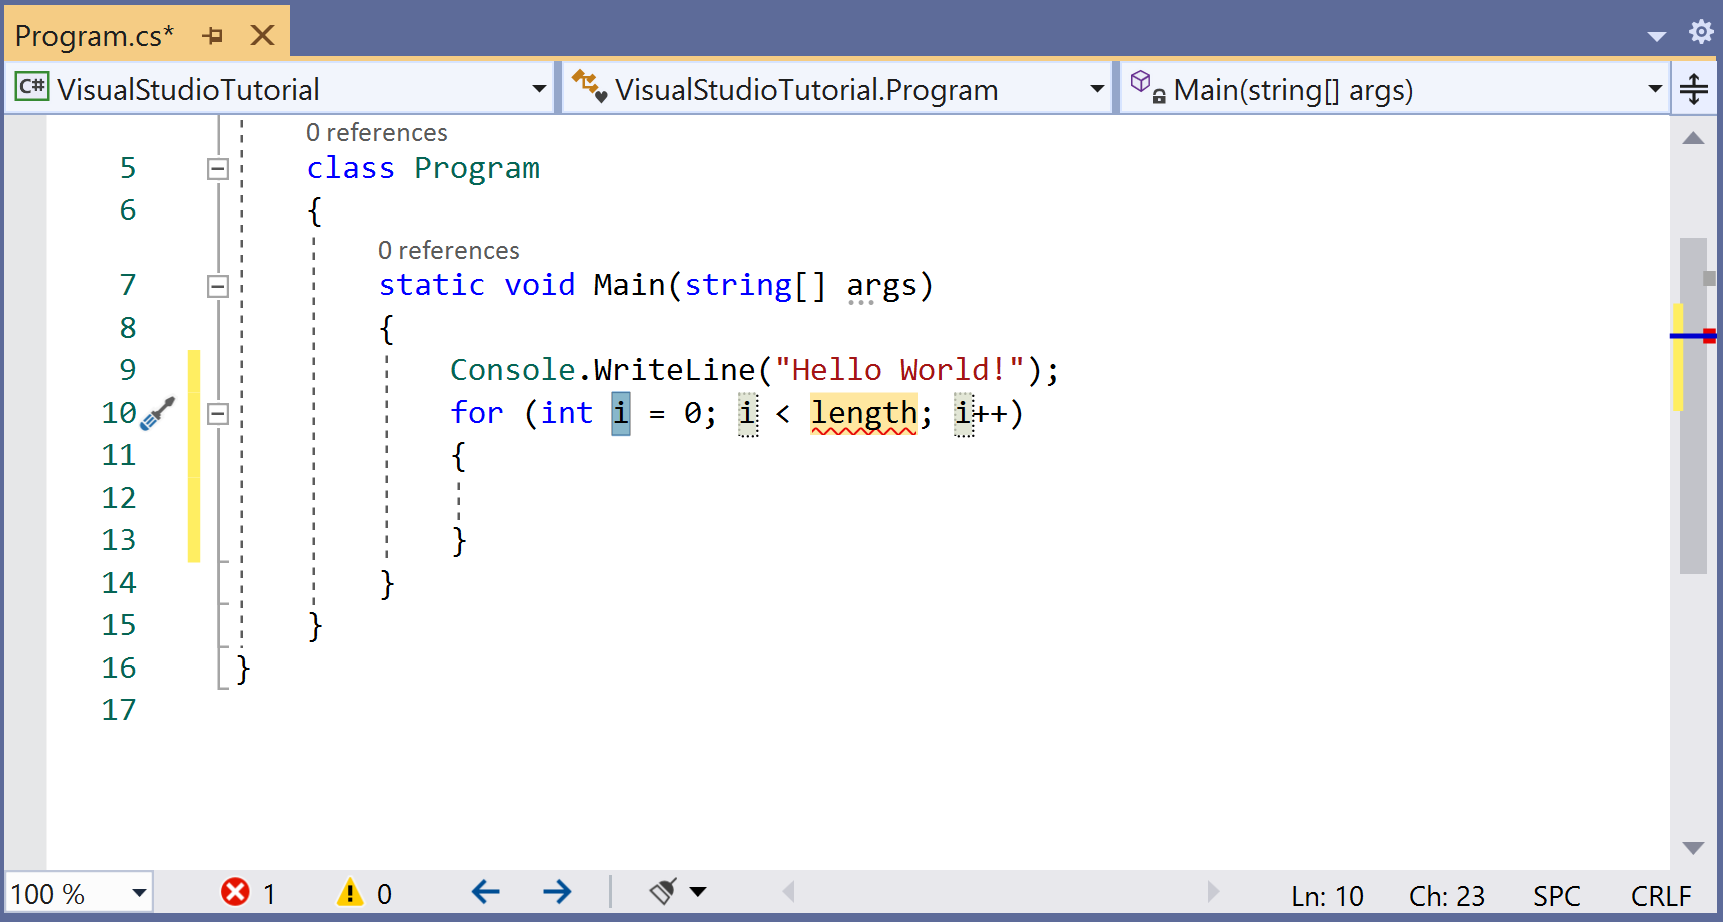
Task: Navigate forward with the right arrow
Action: 557,892
